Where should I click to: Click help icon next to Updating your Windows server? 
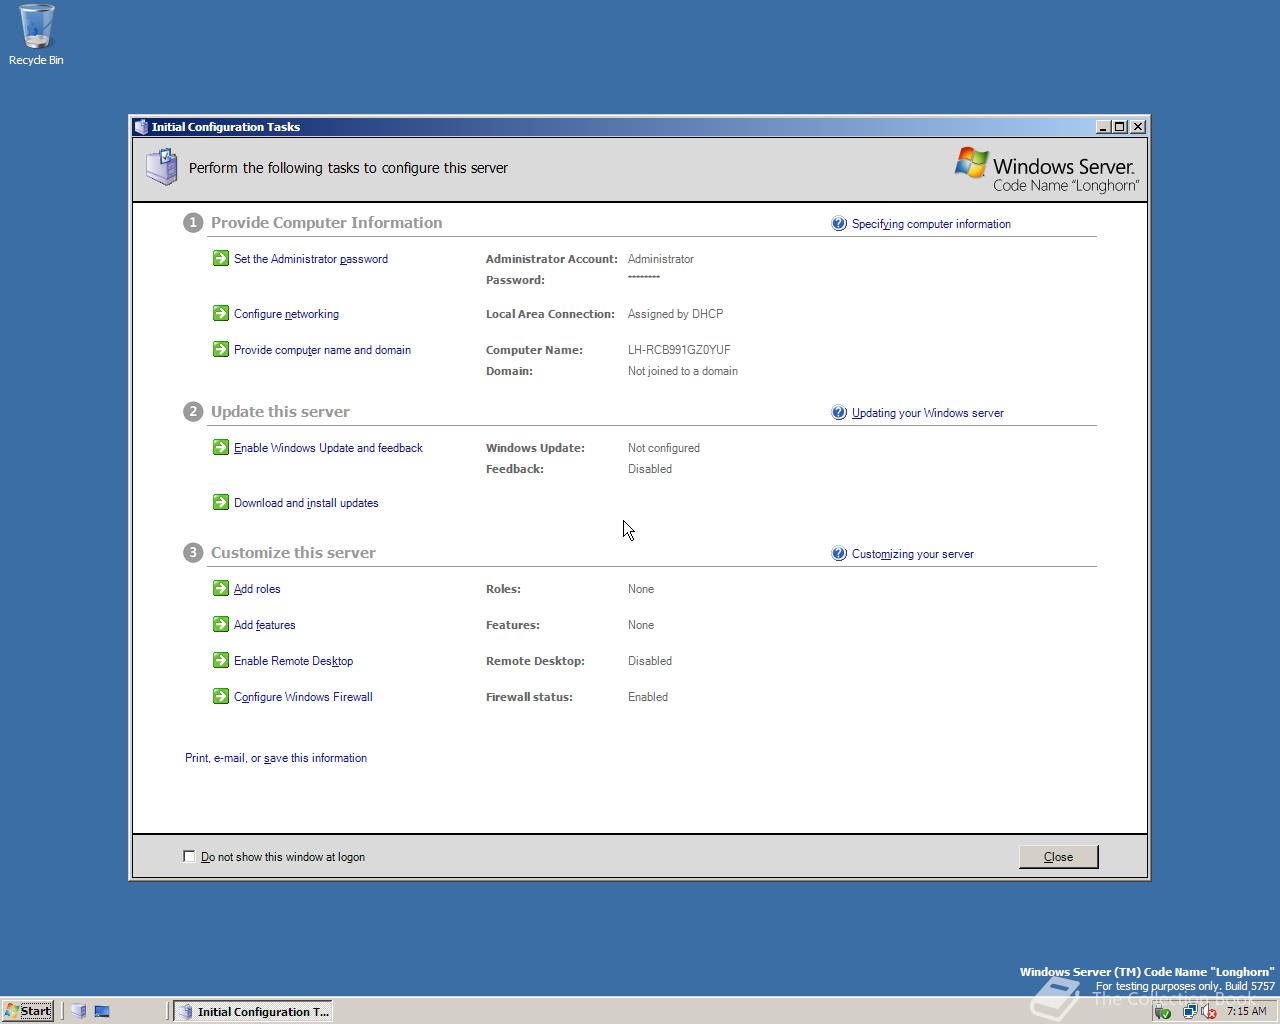839,412
